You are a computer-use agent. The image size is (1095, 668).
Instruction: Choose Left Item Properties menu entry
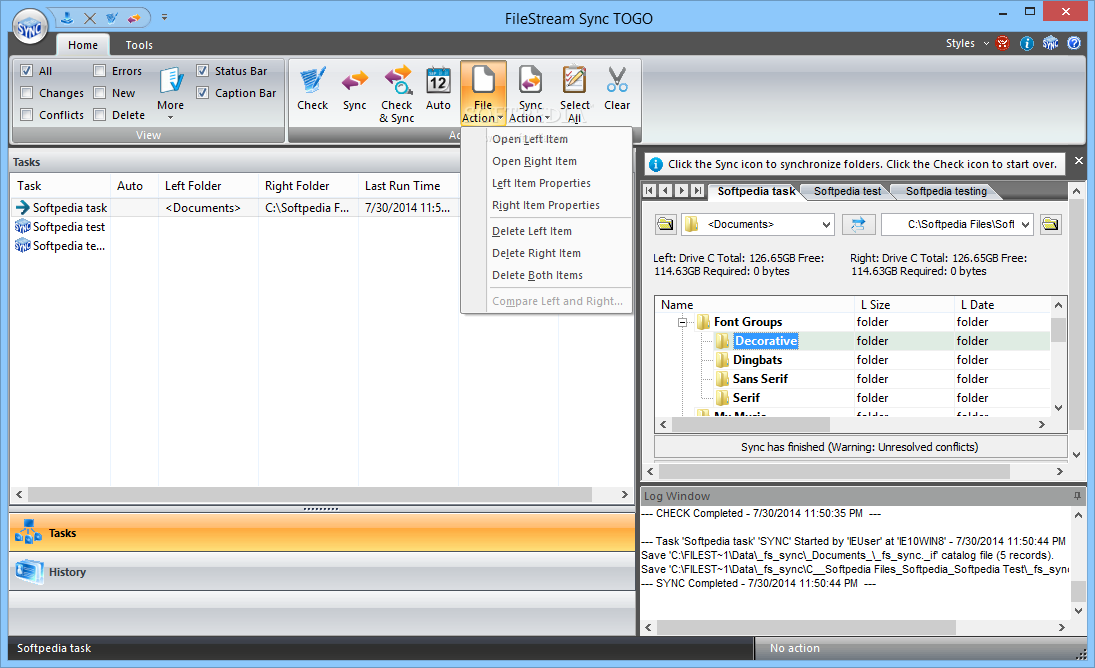tap(541, 183)
